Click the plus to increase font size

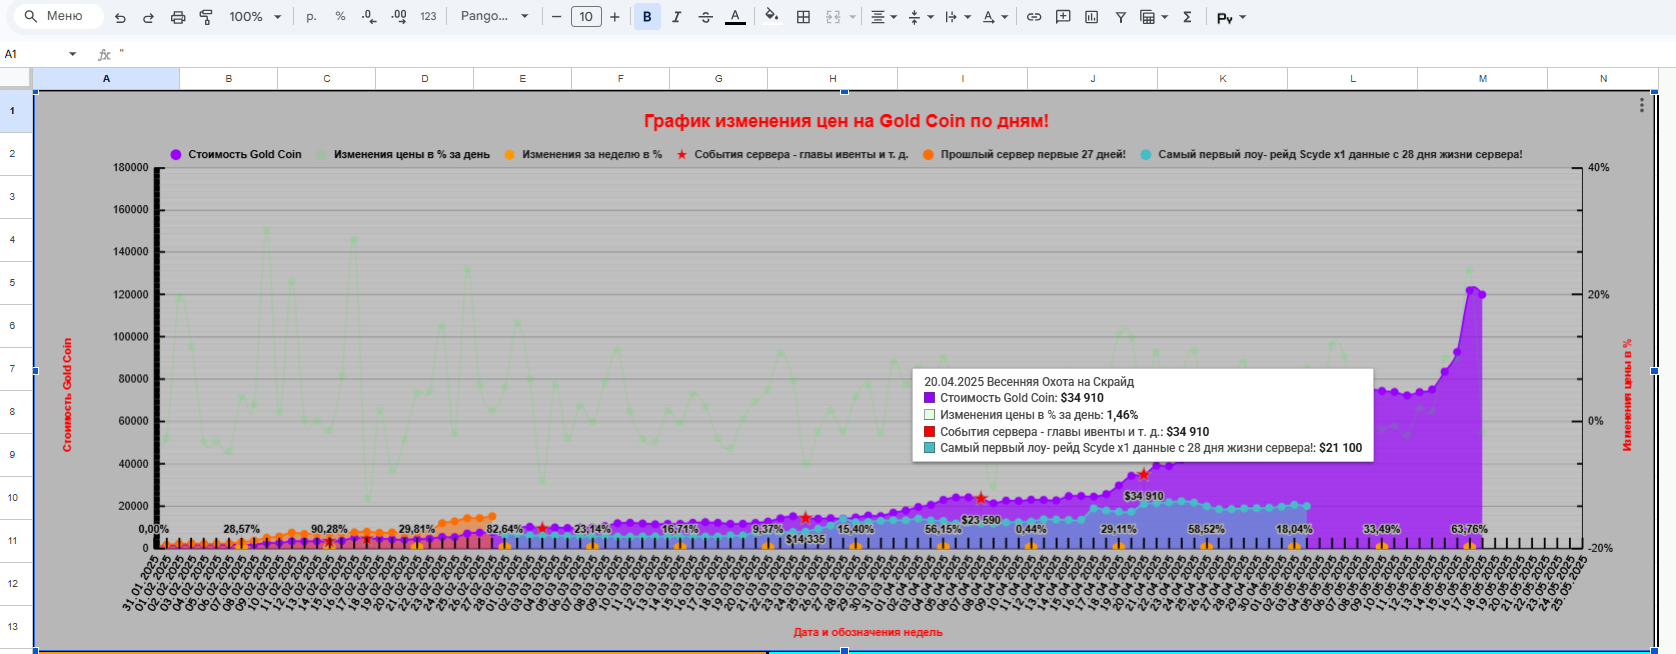coord(614,17)
